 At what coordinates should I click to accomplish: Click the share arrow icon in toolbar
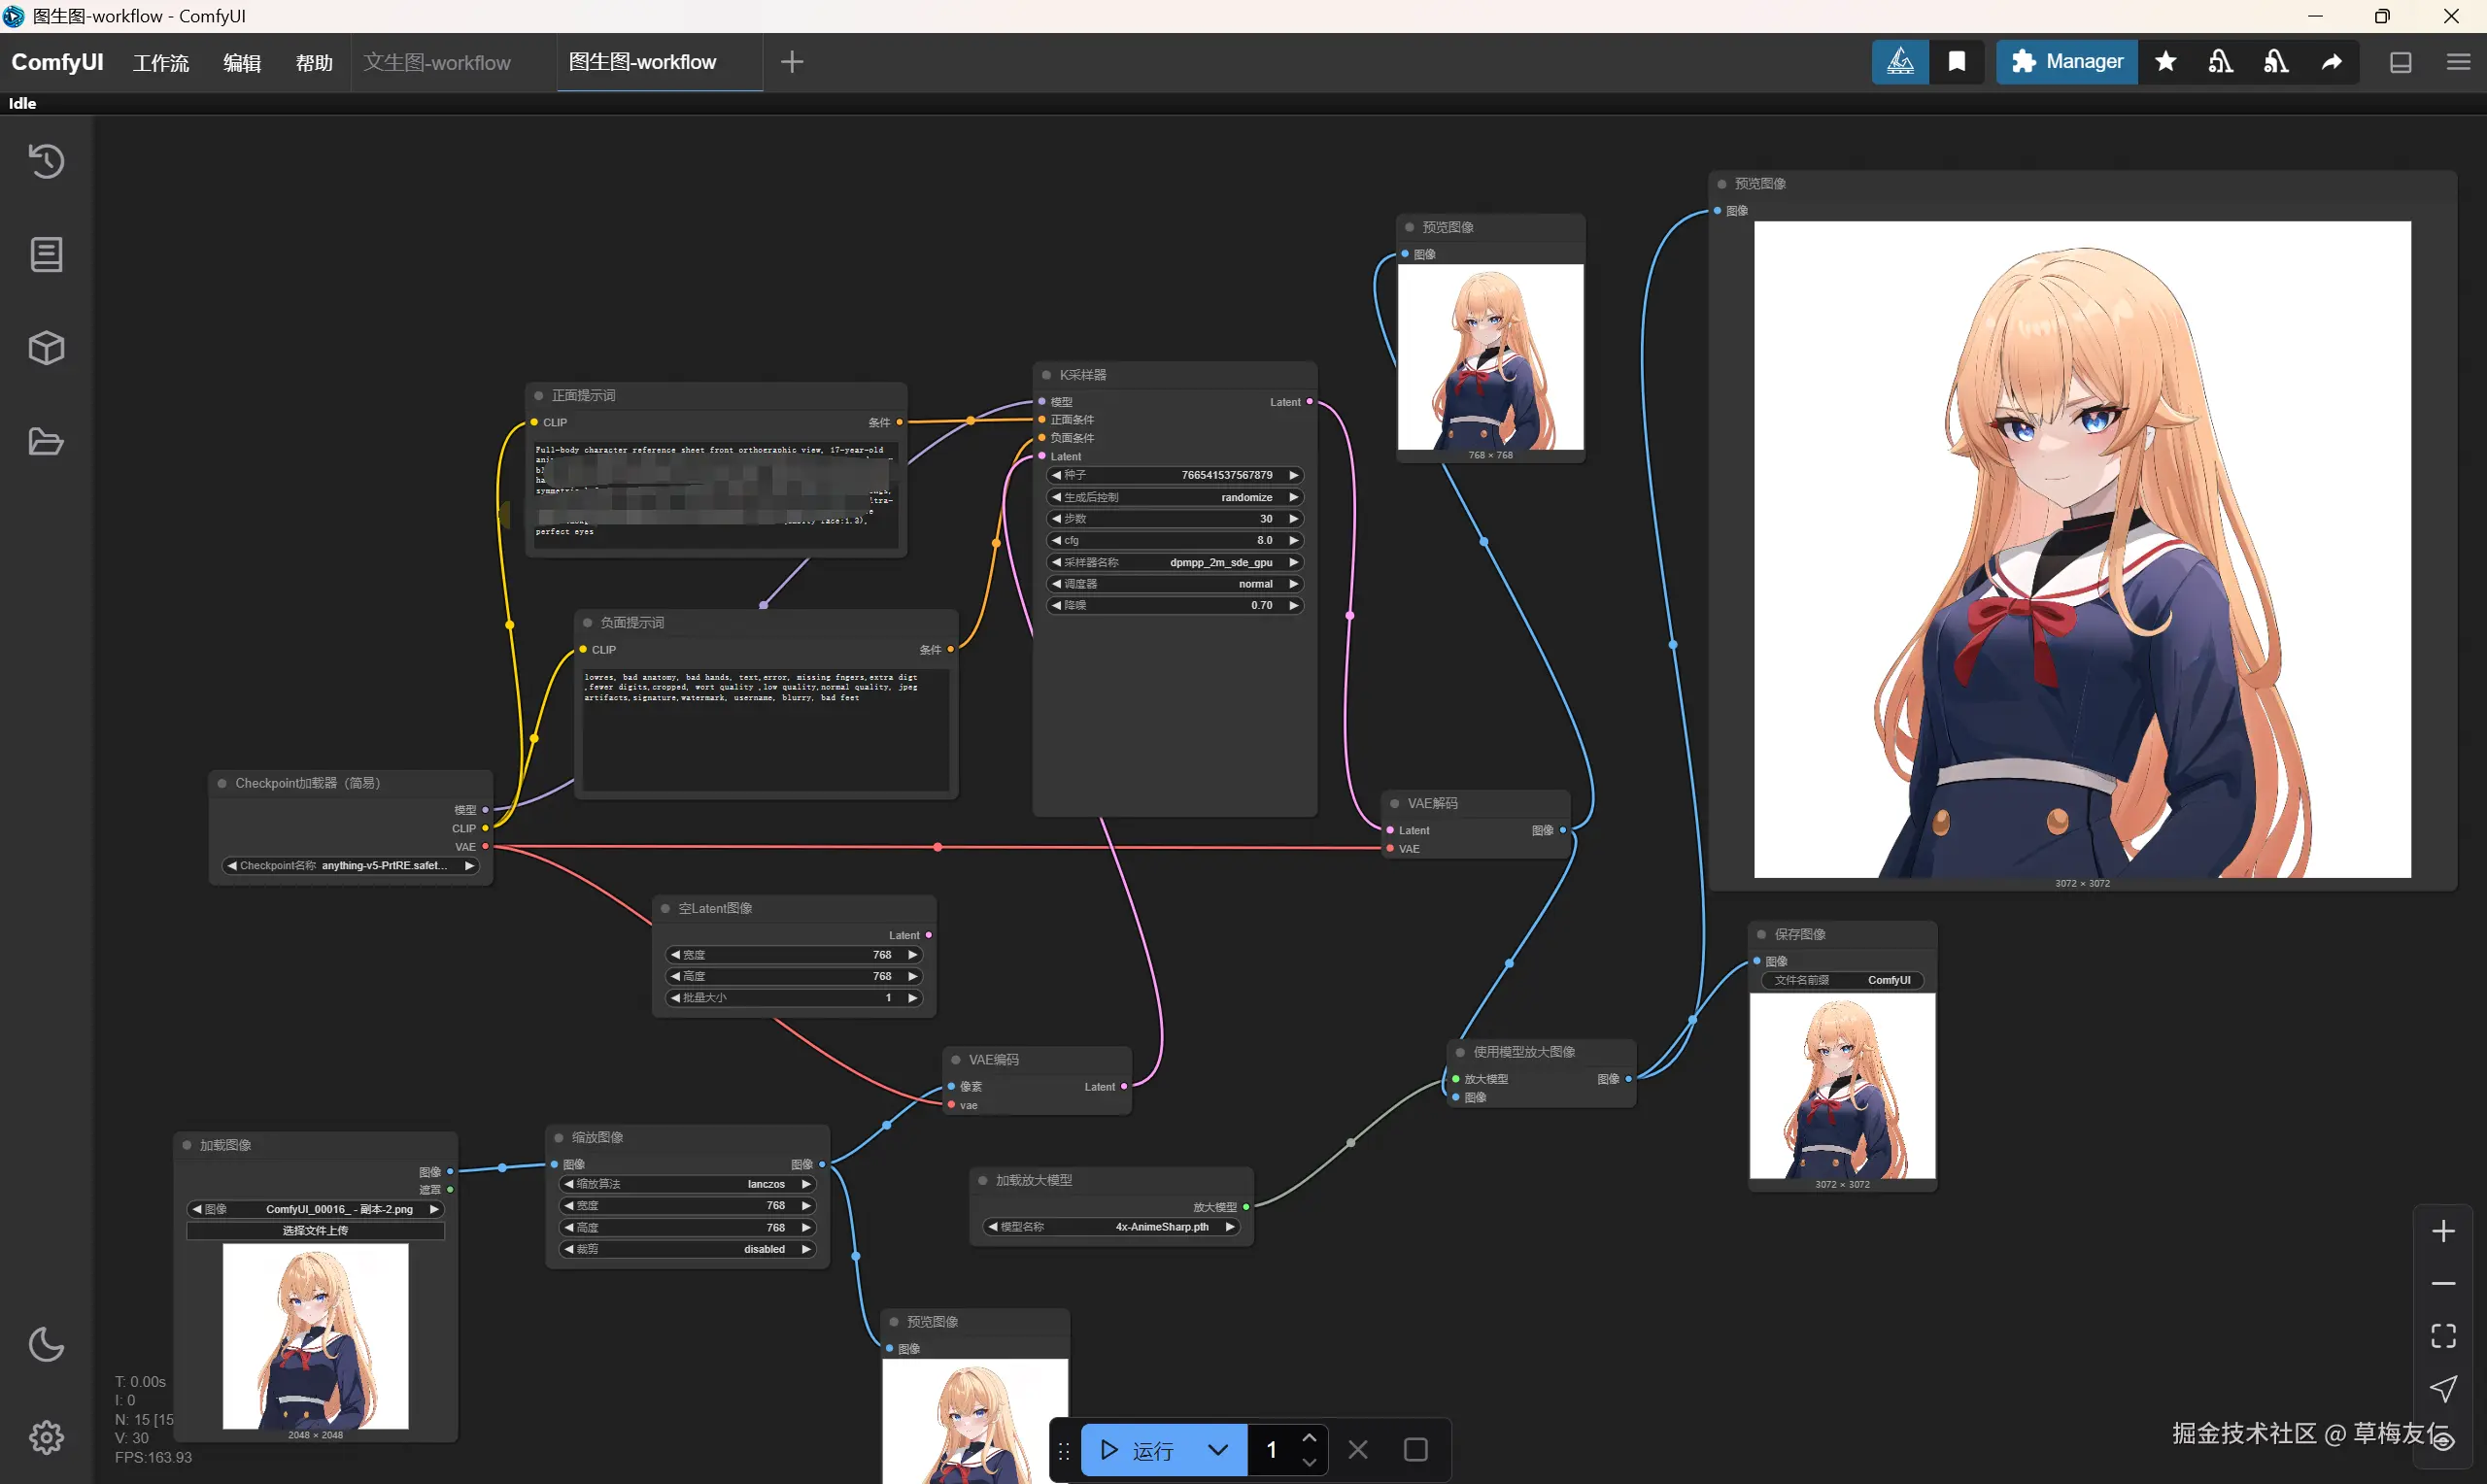pos(2331,62)
